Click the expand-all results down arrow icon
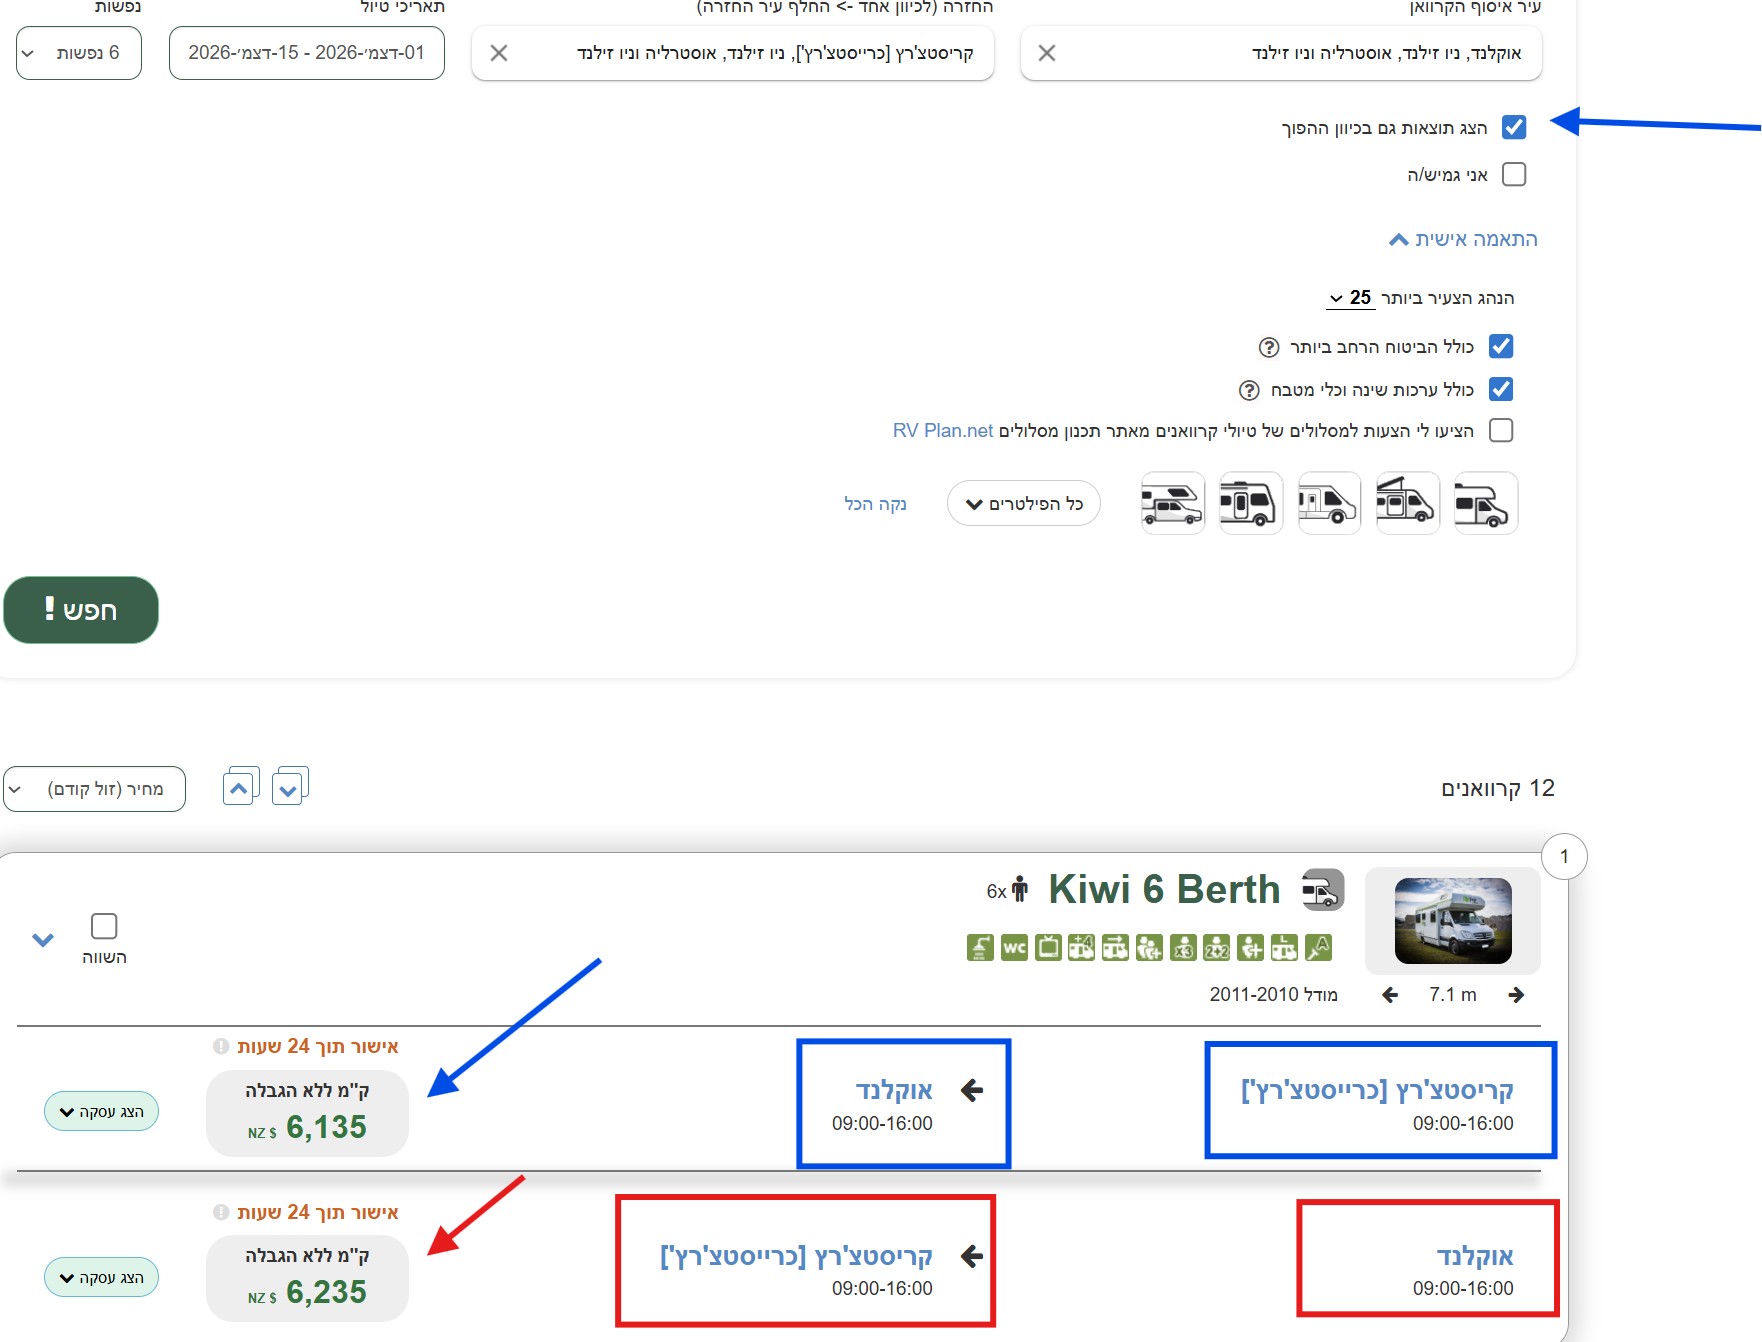 289,787
